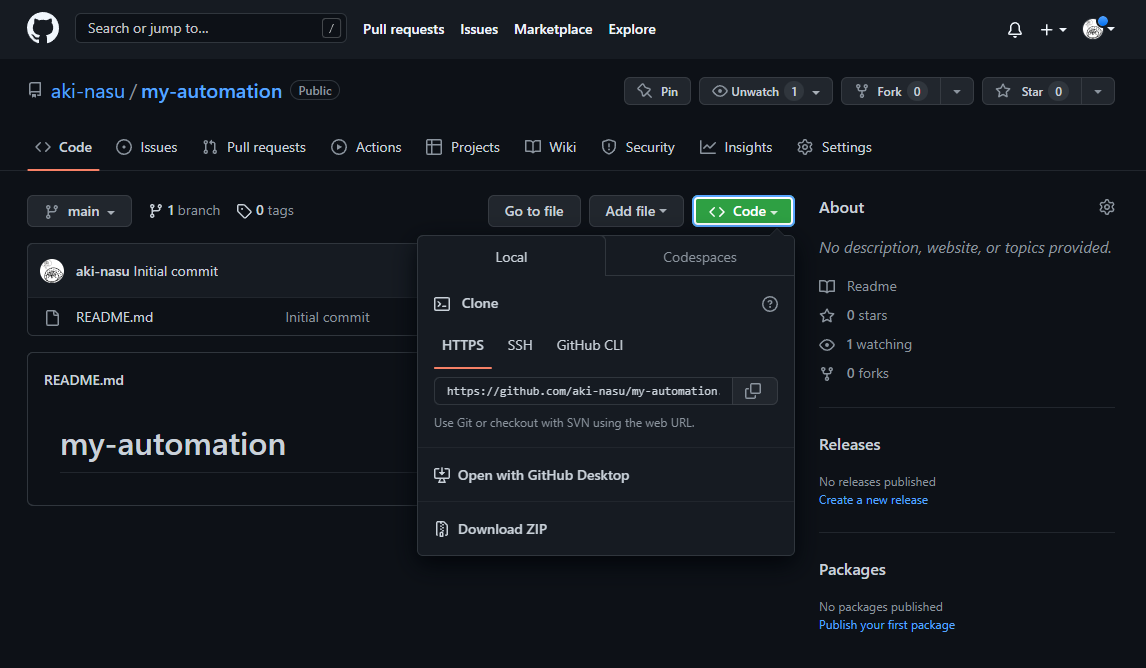The image size is (1146, 668).
Task: Open the plus create-new menu
Action: click(x=1053, y=29)
